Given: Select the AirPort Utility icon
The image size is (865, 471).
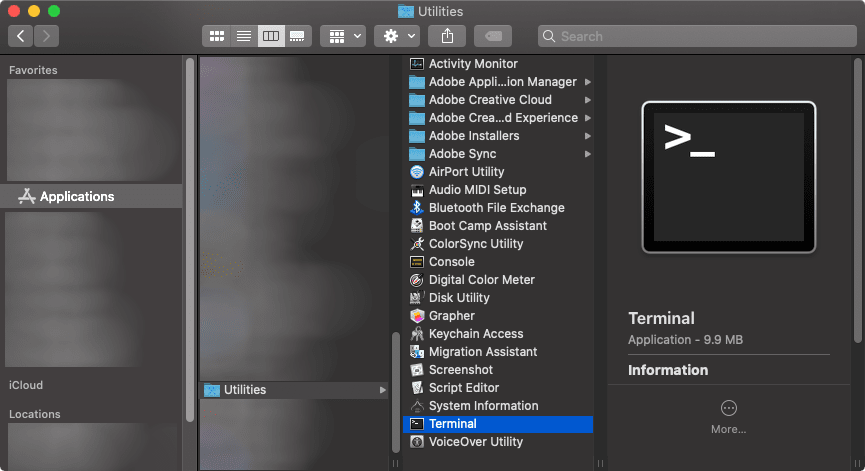Looking at the screenshot, I should 417,172.
